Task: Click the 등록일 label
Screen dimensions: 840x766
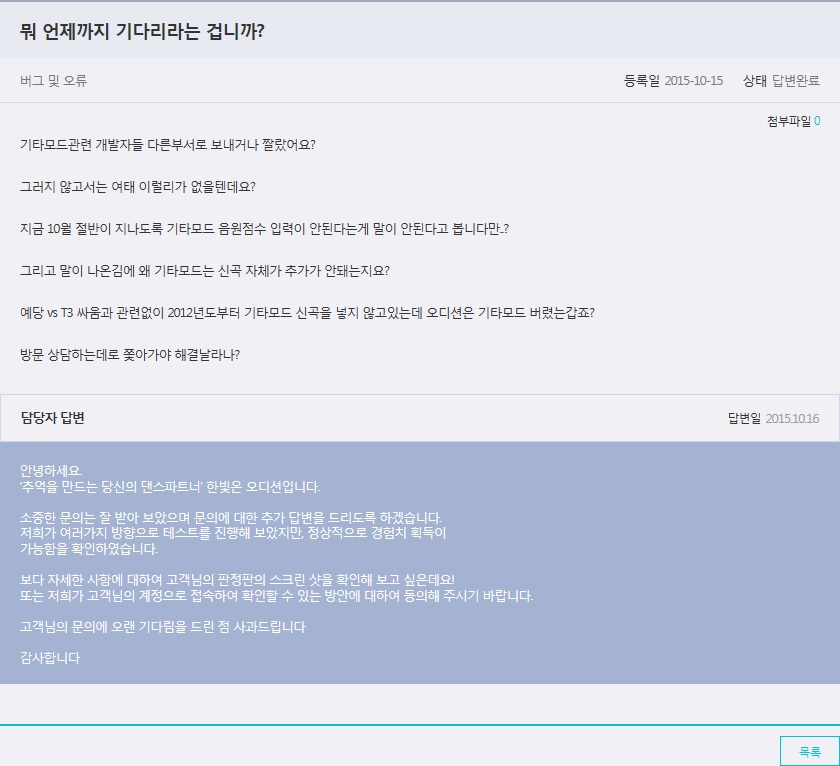Action: coord(642,81)
